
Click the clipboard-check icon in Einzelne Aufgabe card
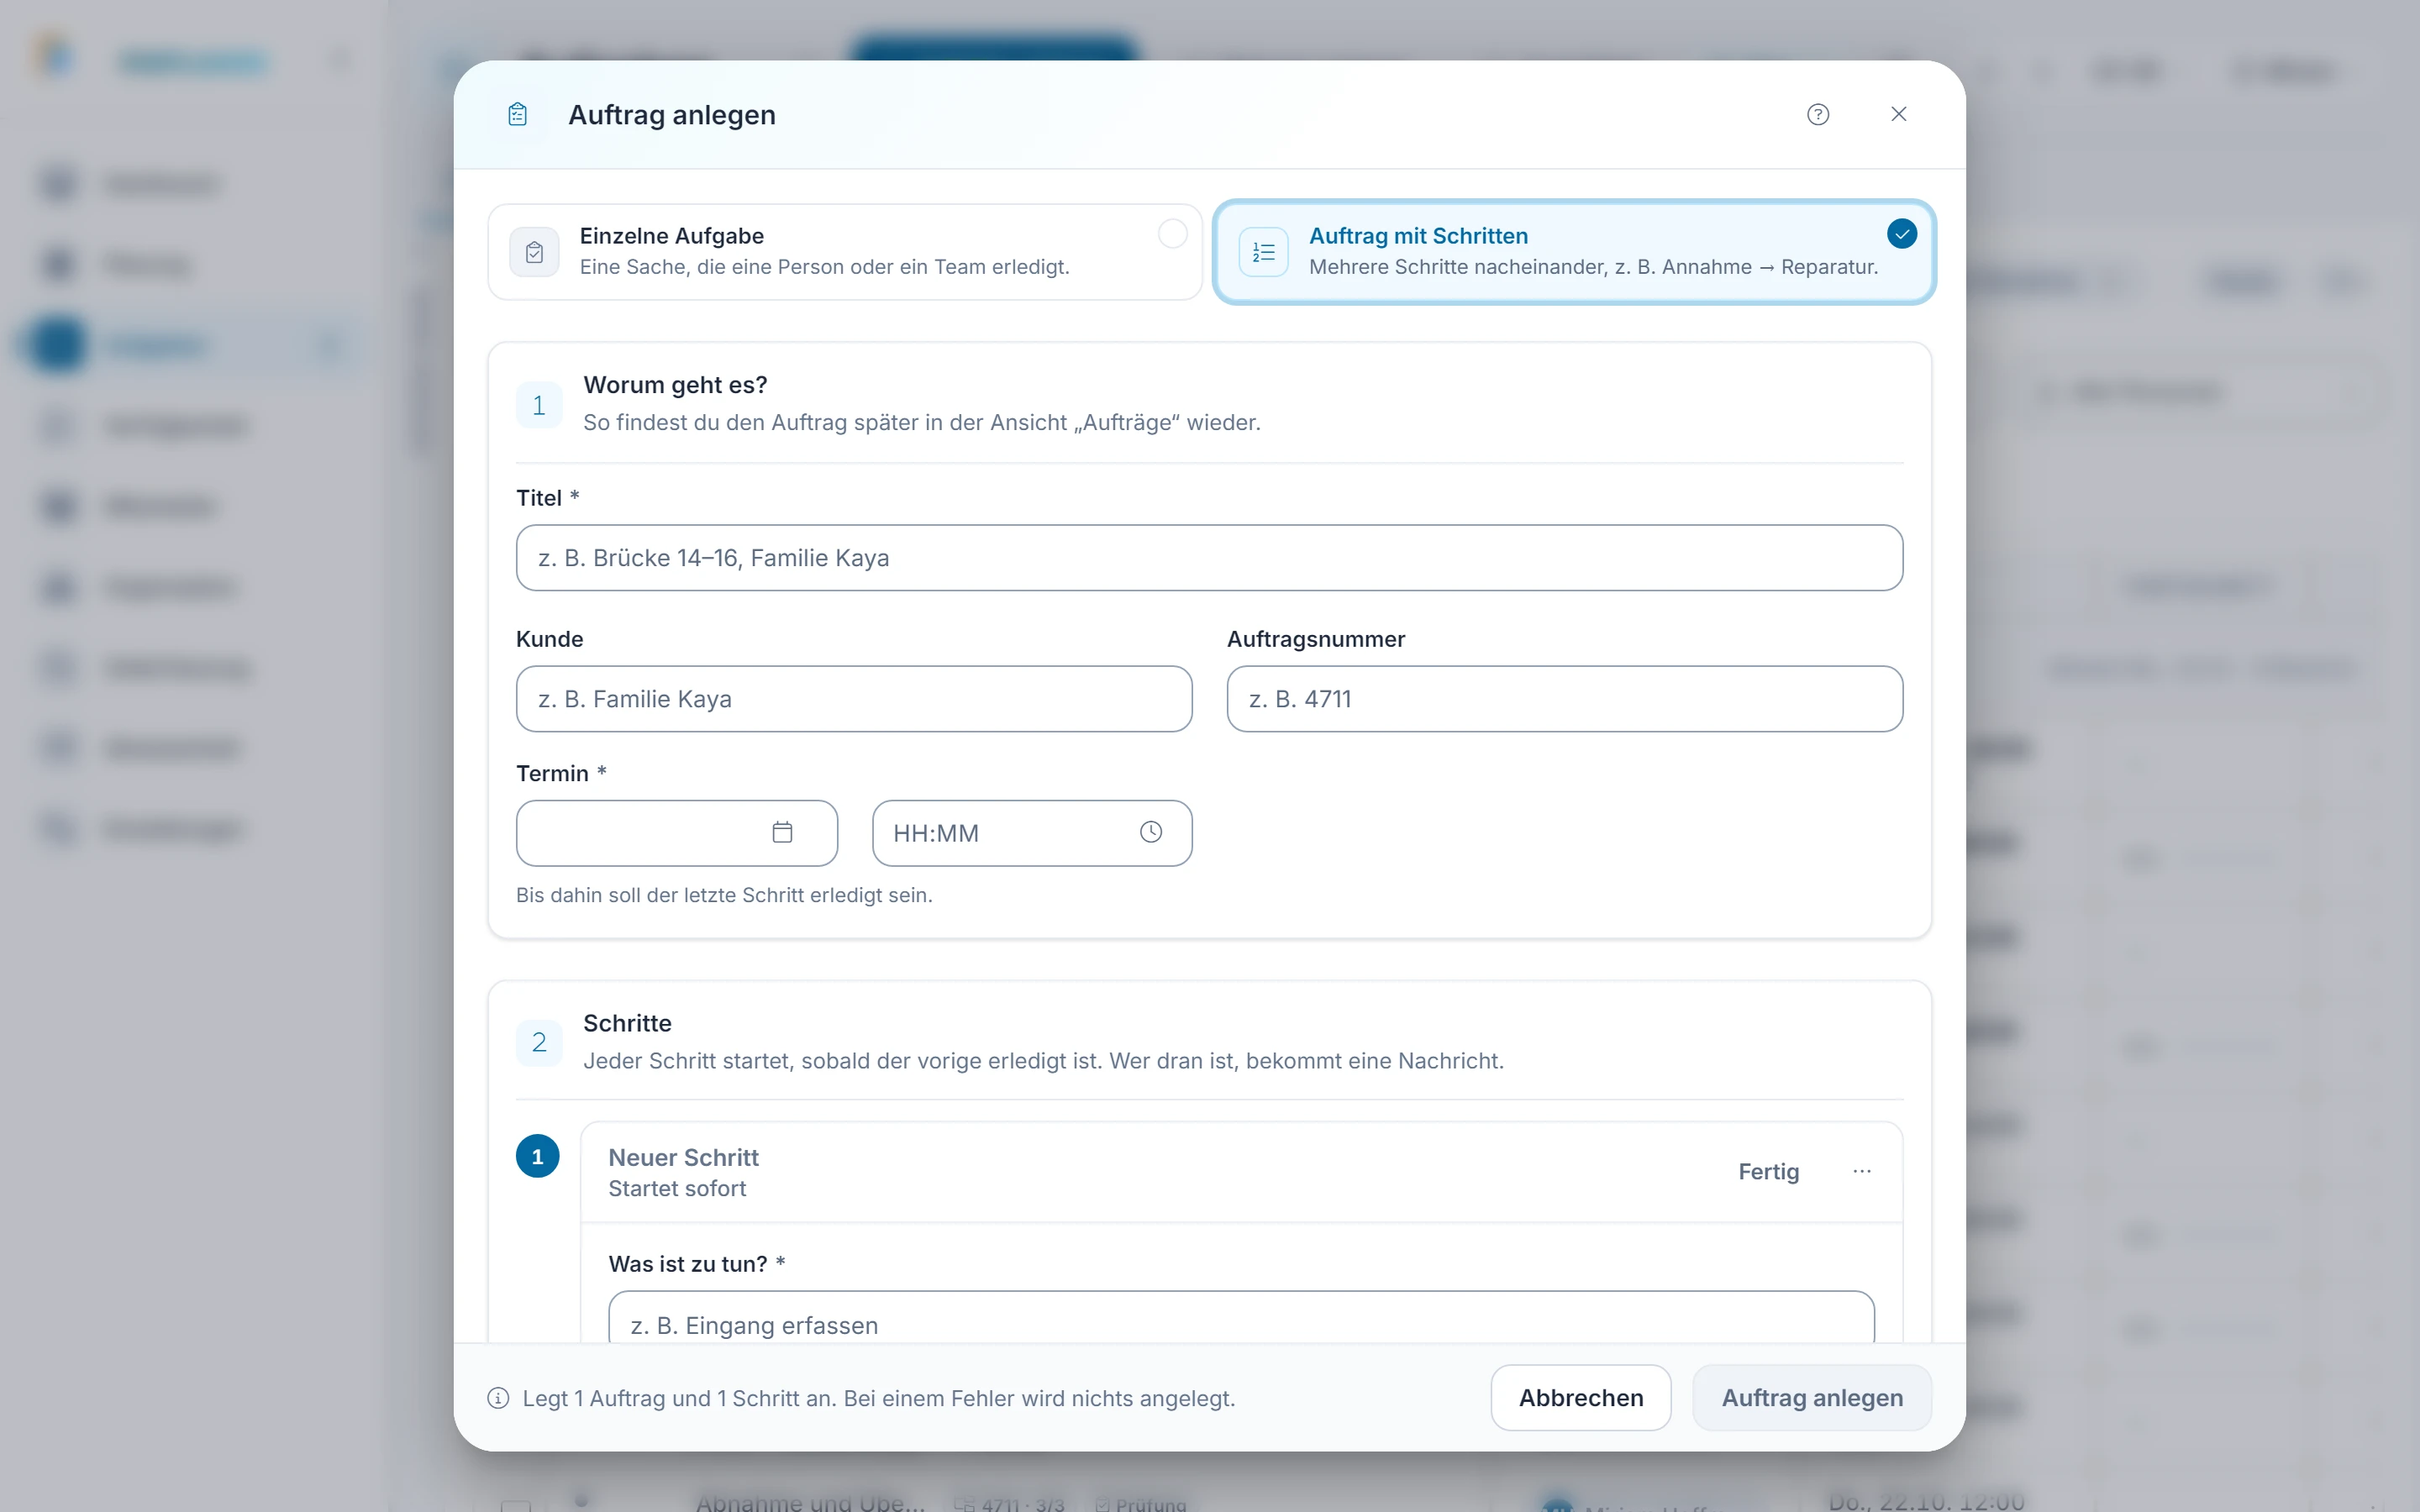point(535,252)
